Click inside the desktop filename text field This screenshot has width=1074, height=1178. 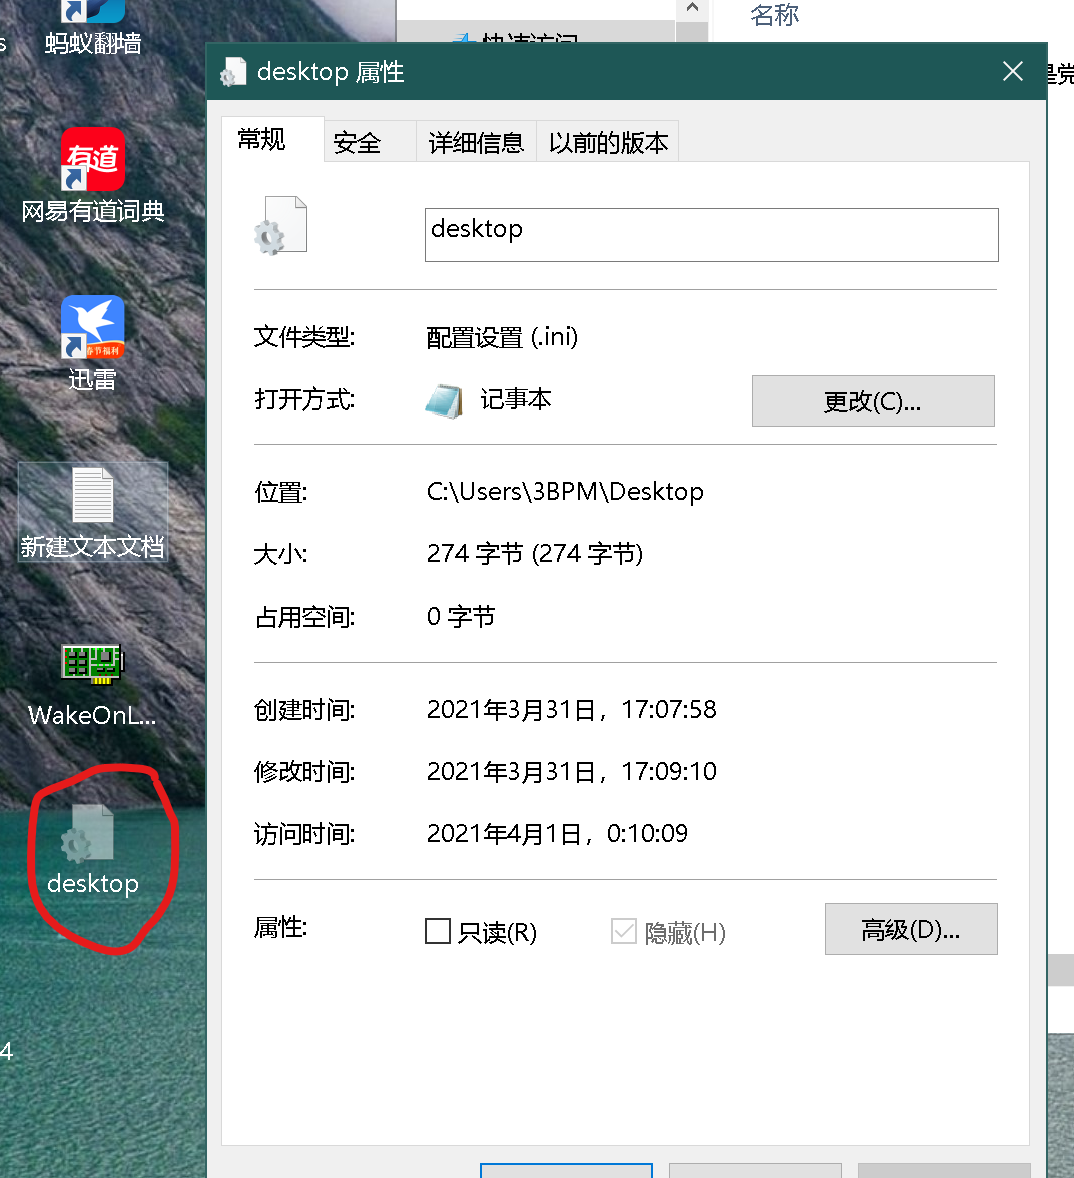pos(712,234)
